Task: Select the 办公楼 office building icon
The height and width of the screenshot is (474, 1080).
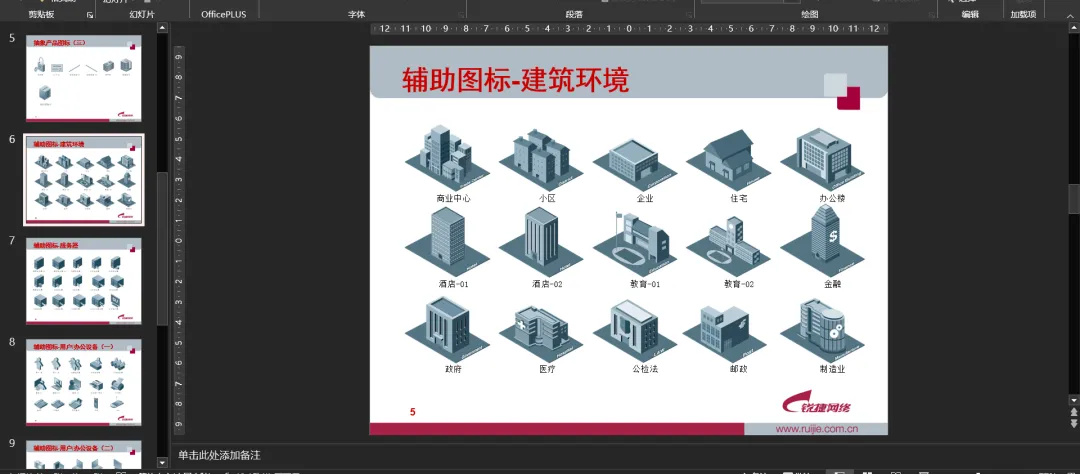Action: 823,159
